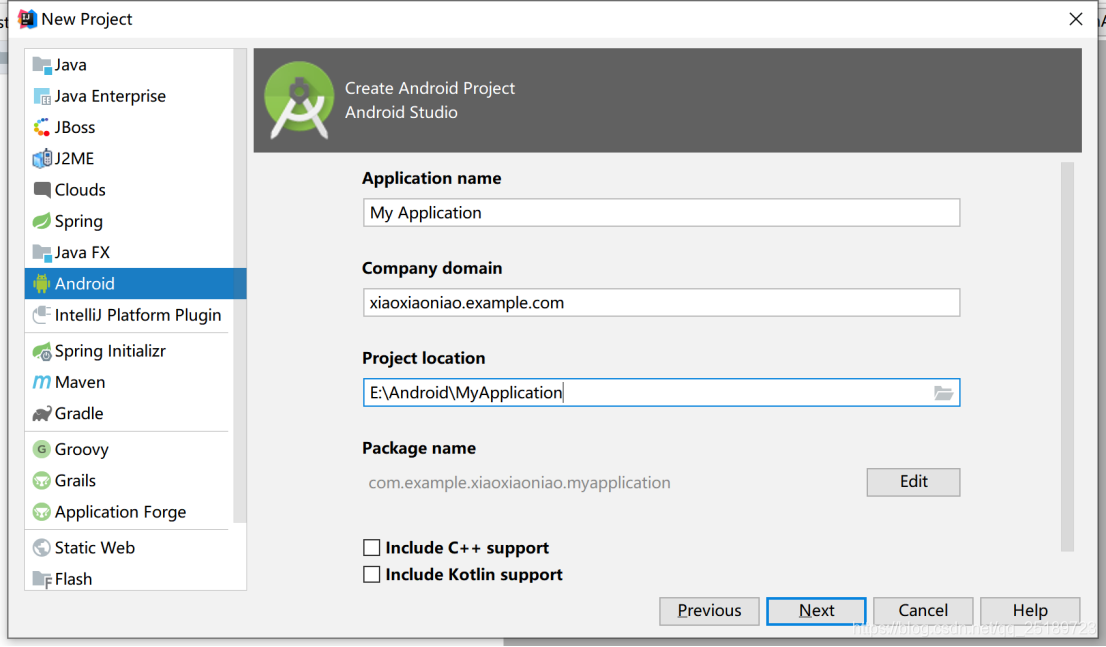Focus the Application name field
This screenshot has width=1106, height=647.
pos(661,212)
